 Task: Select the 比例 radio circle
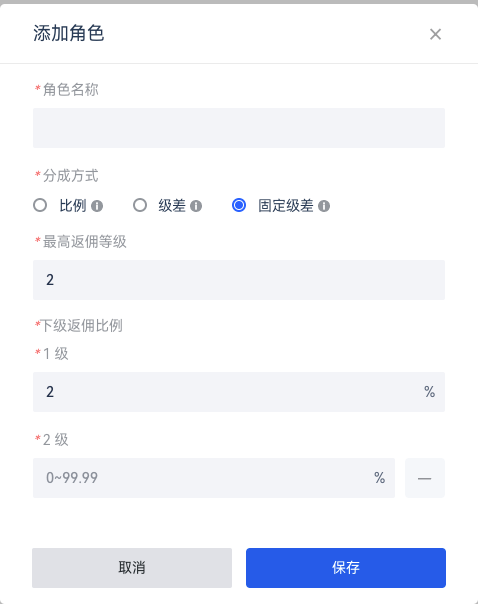point(40,205)
